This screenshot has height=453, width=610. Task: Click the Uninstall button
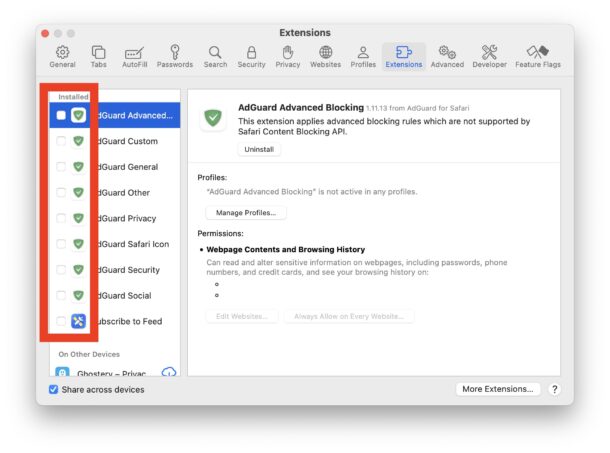click(259, 149)
